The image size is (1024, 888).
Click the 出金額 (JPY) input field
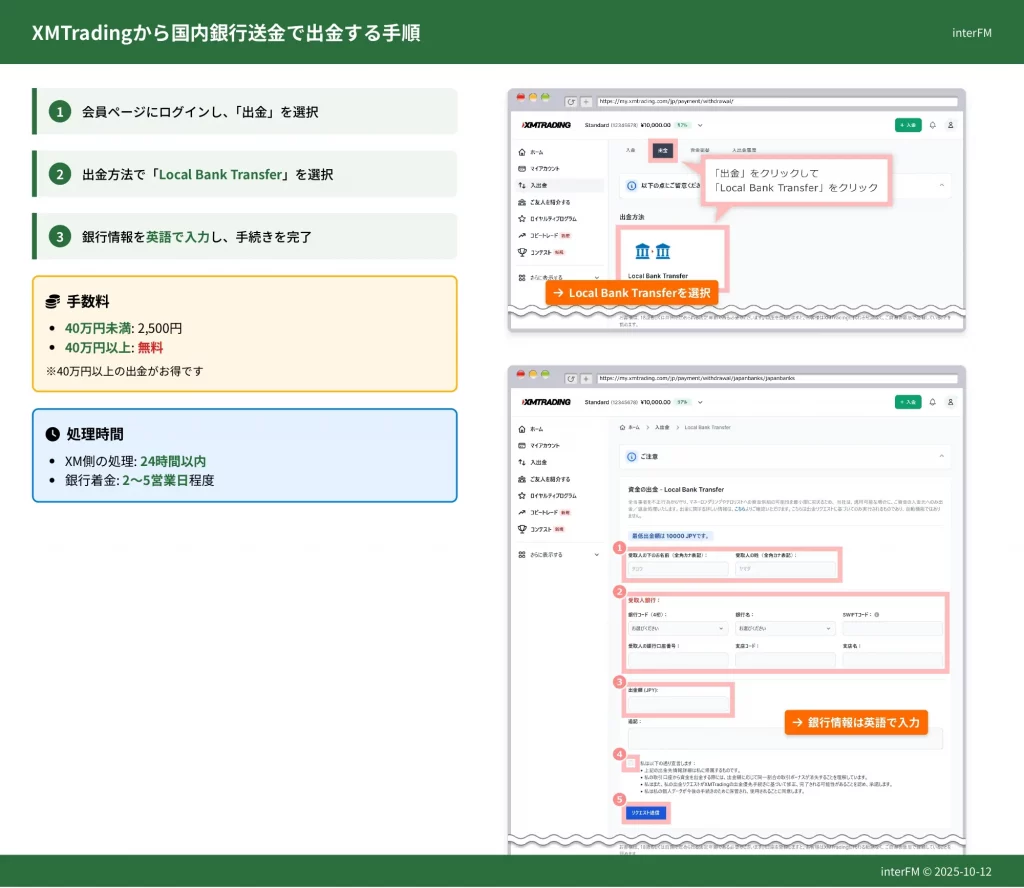[x=677, y=704]
